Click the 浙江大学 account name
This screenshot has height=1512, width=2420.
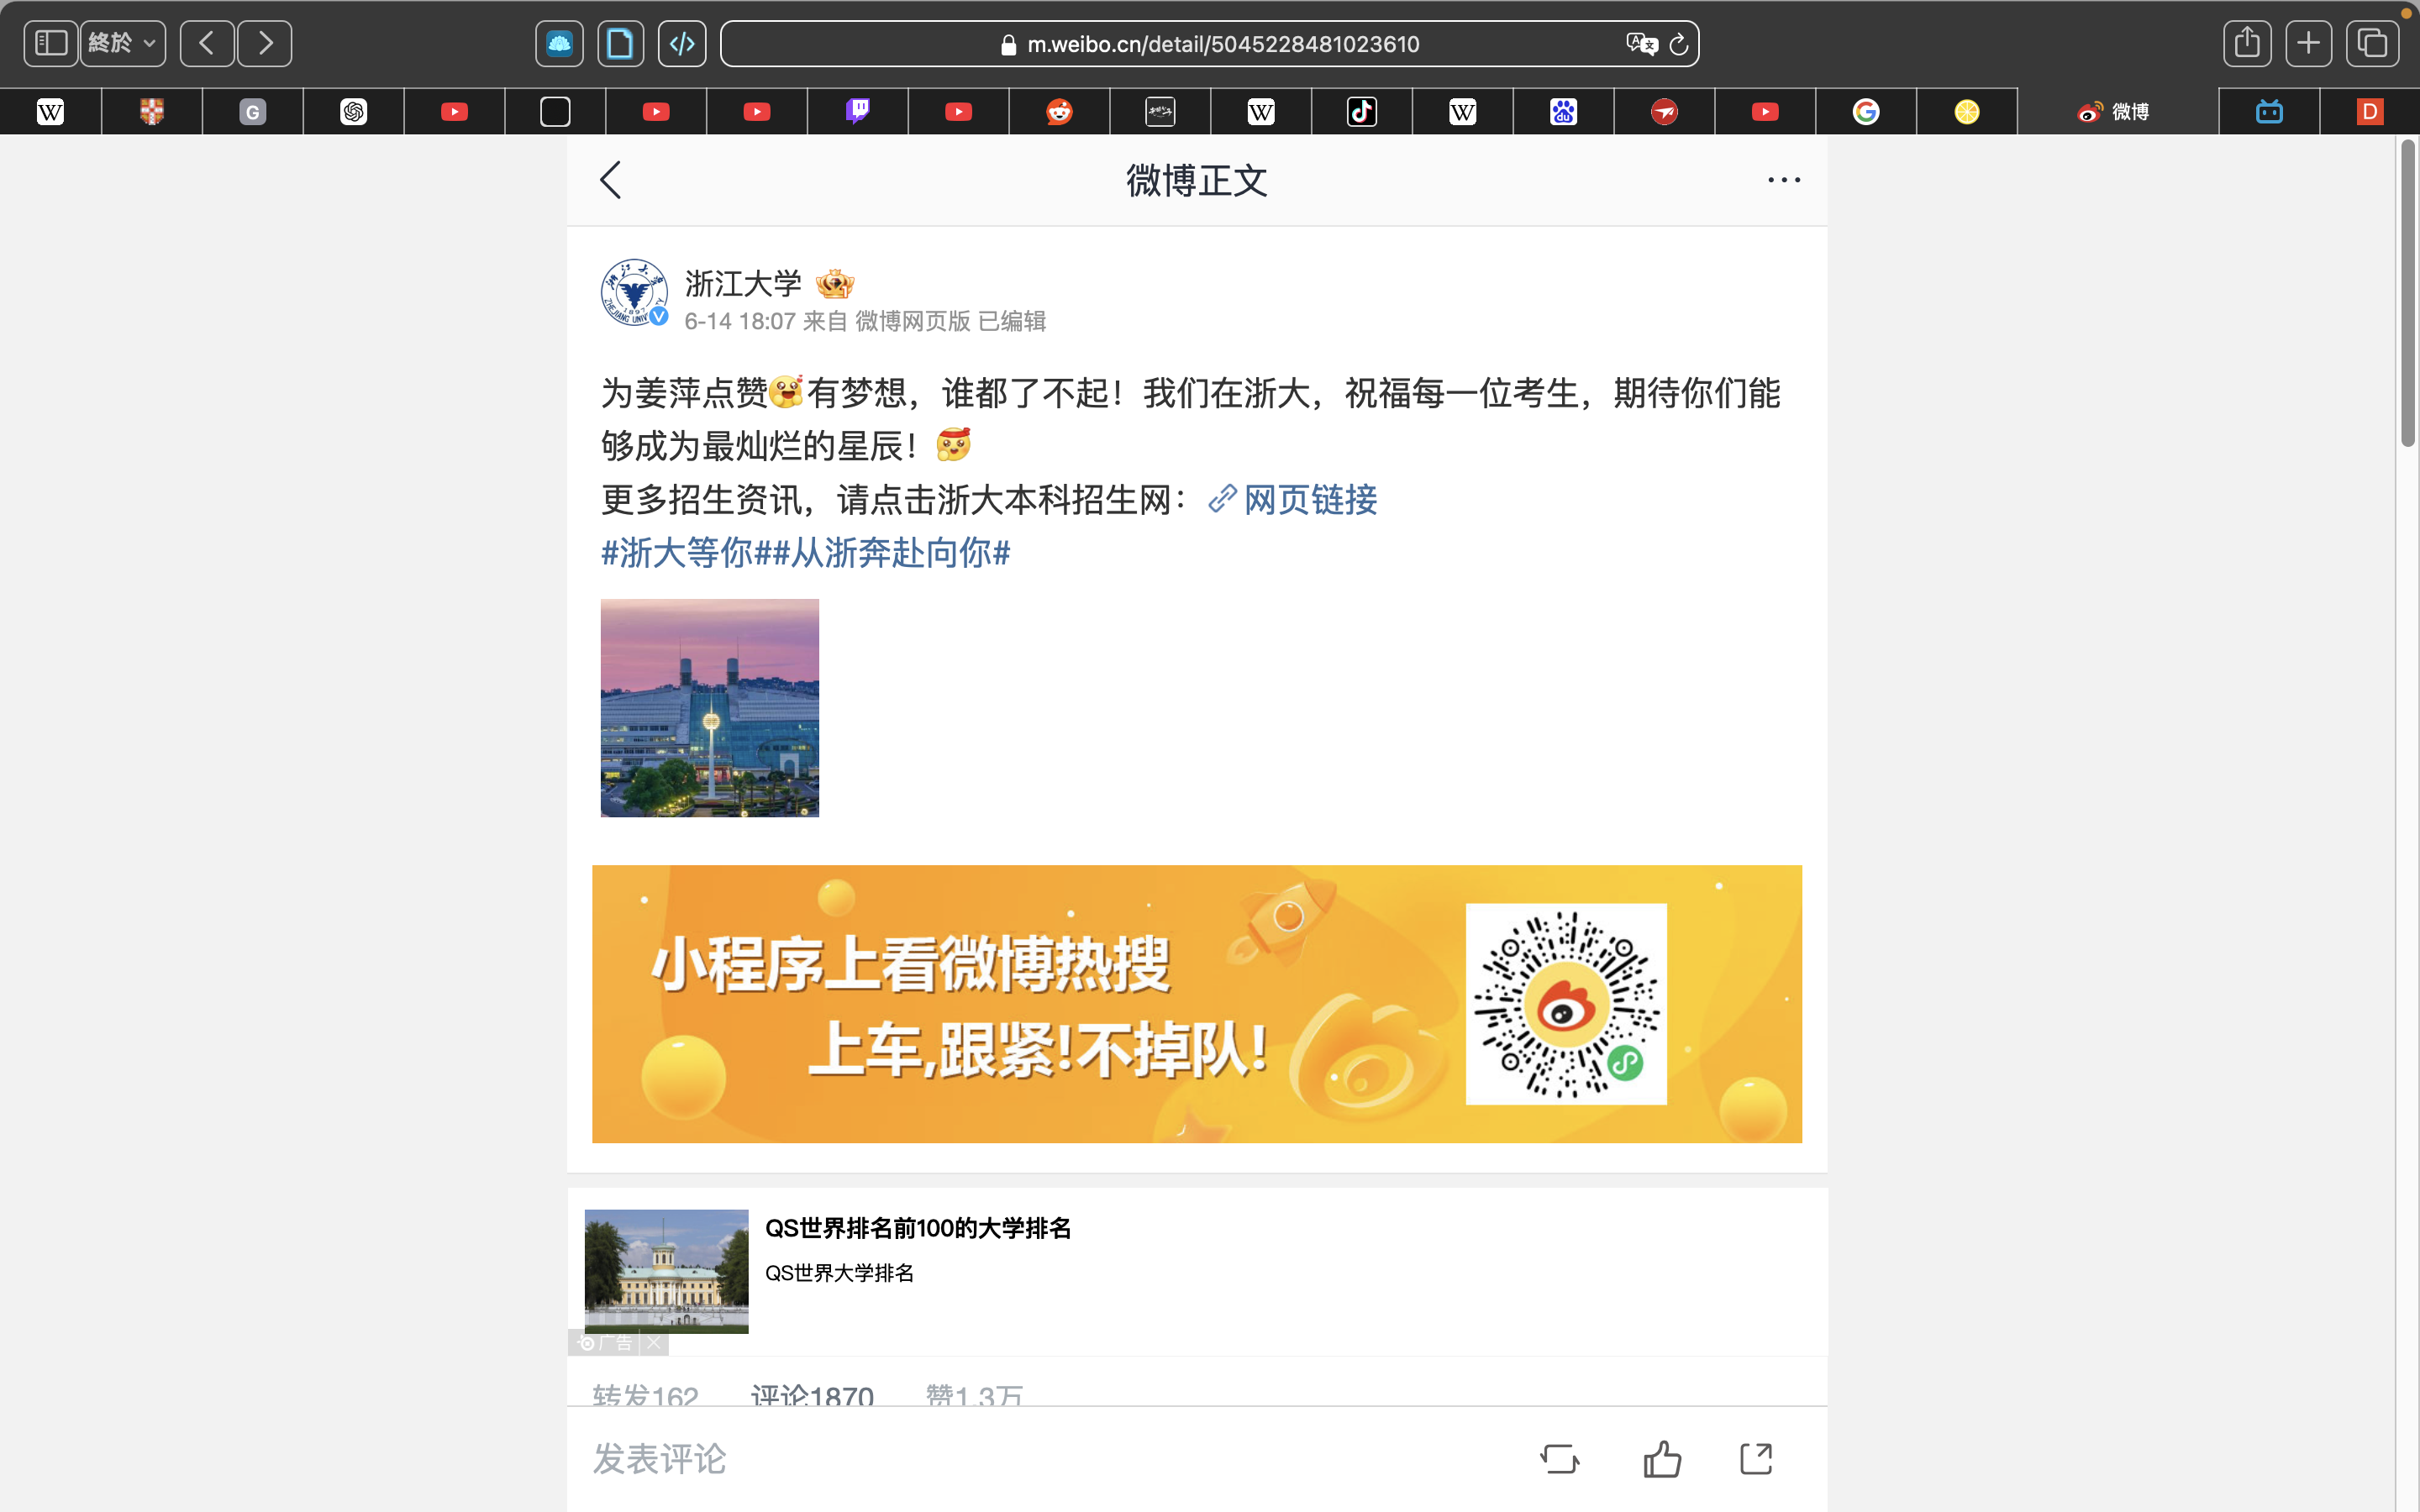pos(743,284)
